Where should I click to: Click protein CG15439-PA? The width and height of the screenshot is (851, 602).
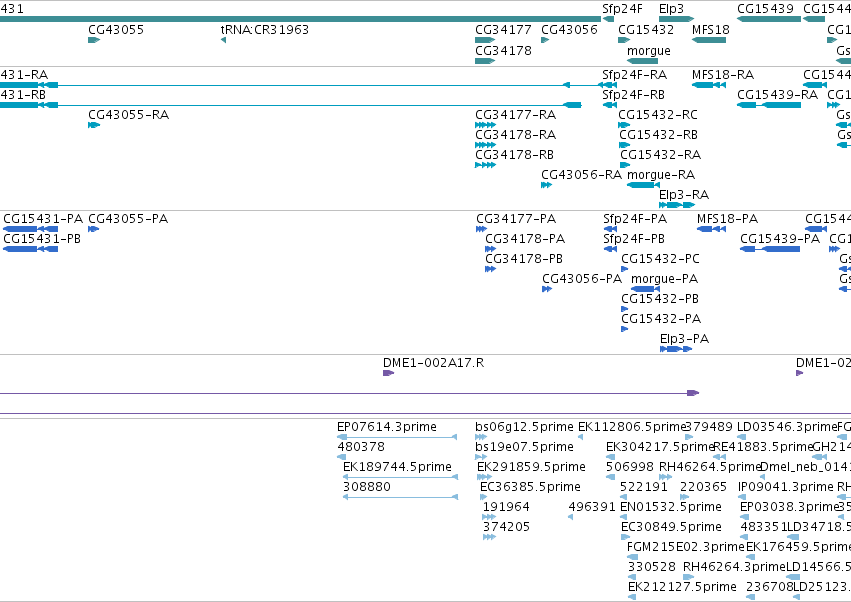pos(780,239)
